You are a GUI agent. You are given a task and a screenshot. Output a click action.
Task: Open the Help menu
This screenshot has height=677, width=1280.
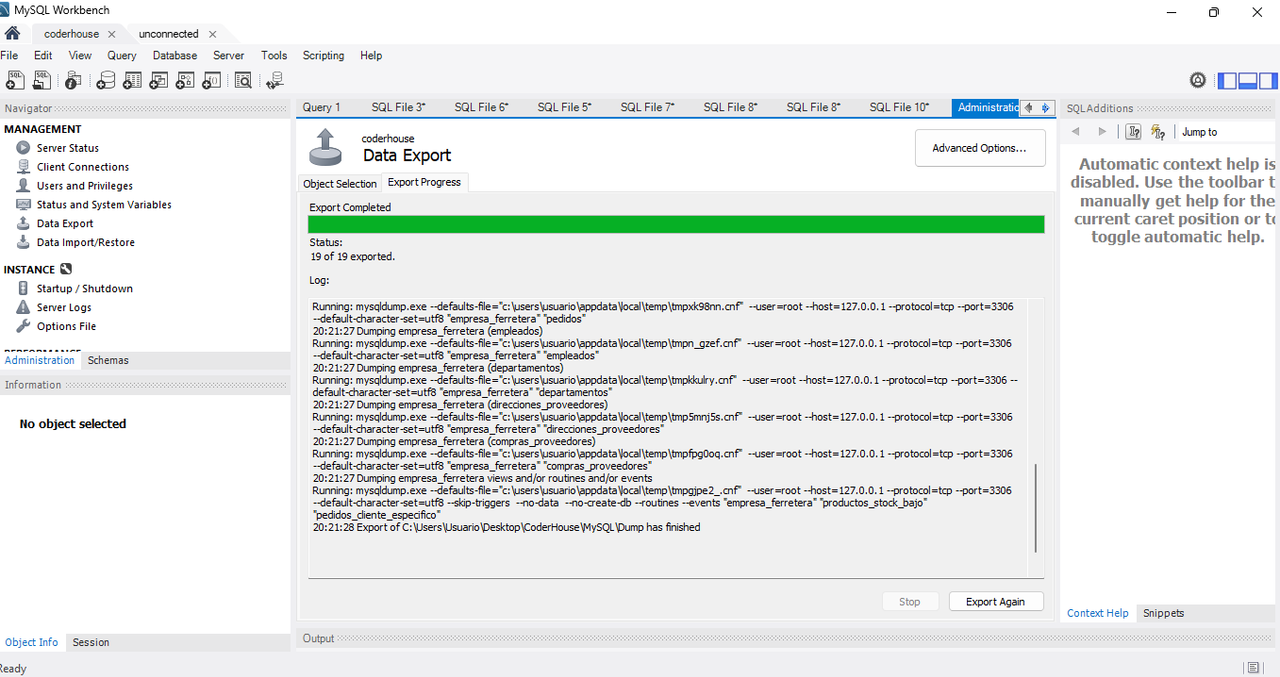pos(371,56)
